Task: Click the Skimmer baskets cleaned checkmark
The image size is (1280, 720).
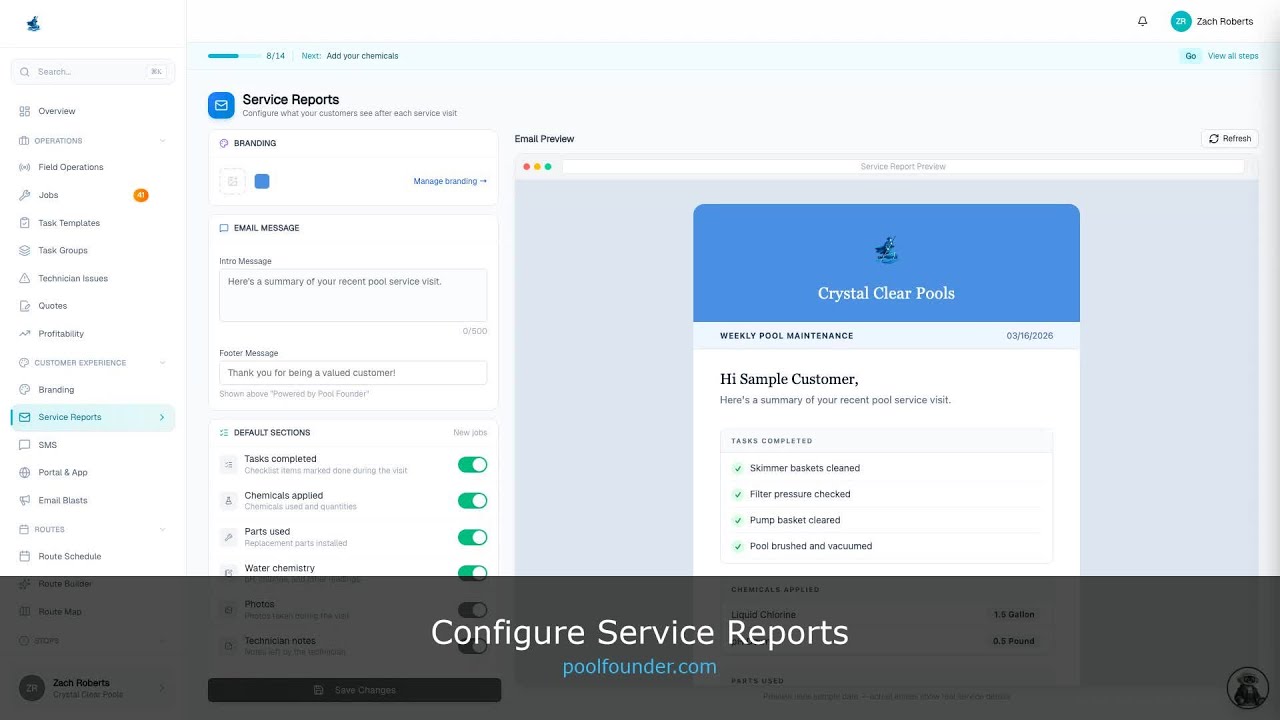Action: 738,468
